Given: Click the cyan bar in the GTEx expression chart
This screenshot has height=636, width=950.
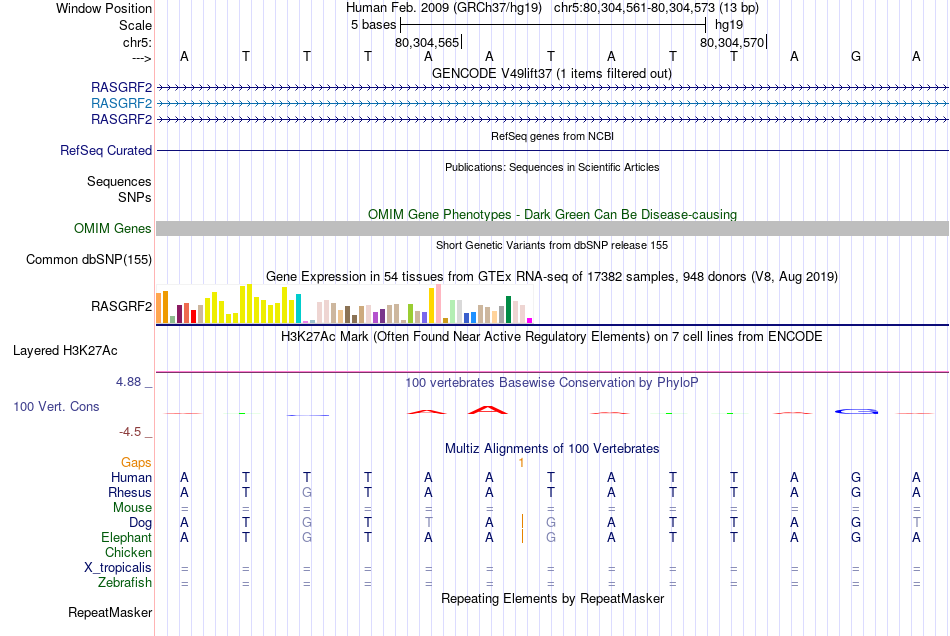Looking at the screenshot, I should coord(298,308).
